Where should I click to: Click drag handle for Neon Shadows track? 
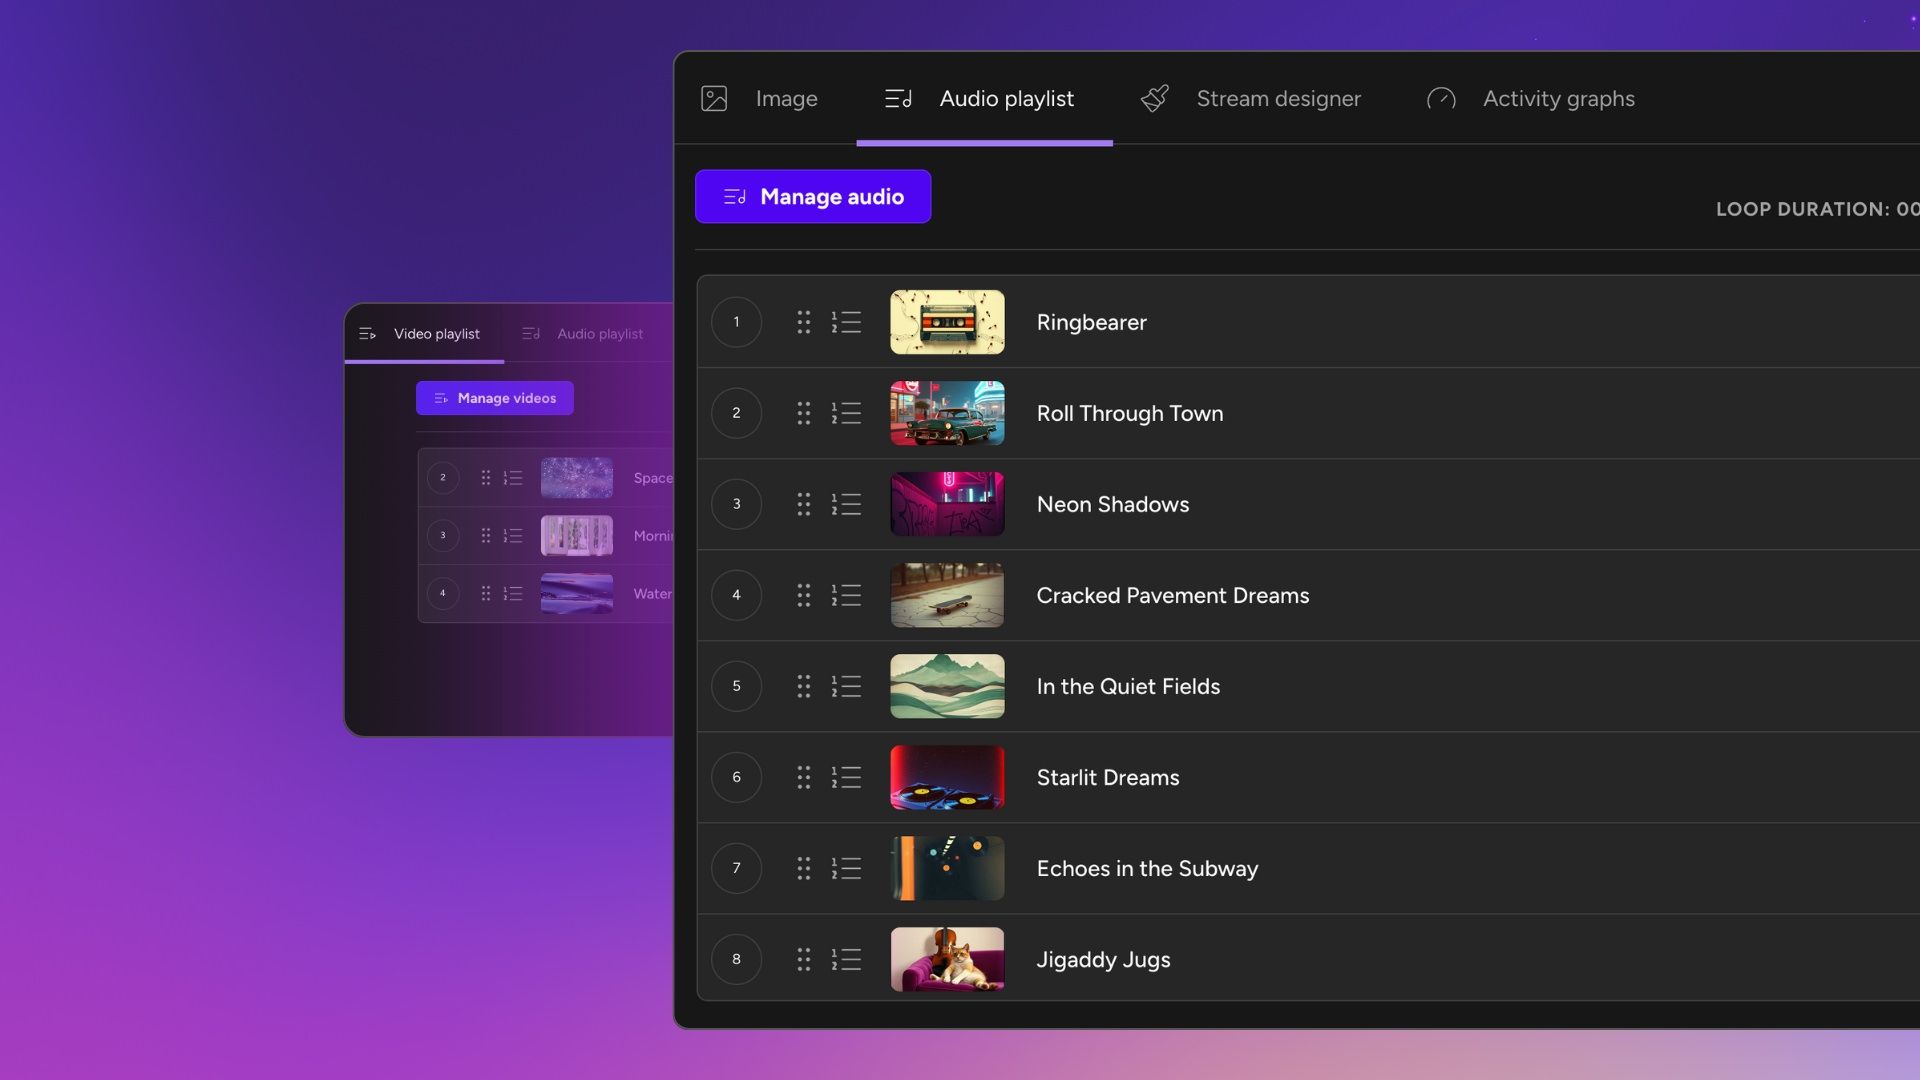[803, 504]
